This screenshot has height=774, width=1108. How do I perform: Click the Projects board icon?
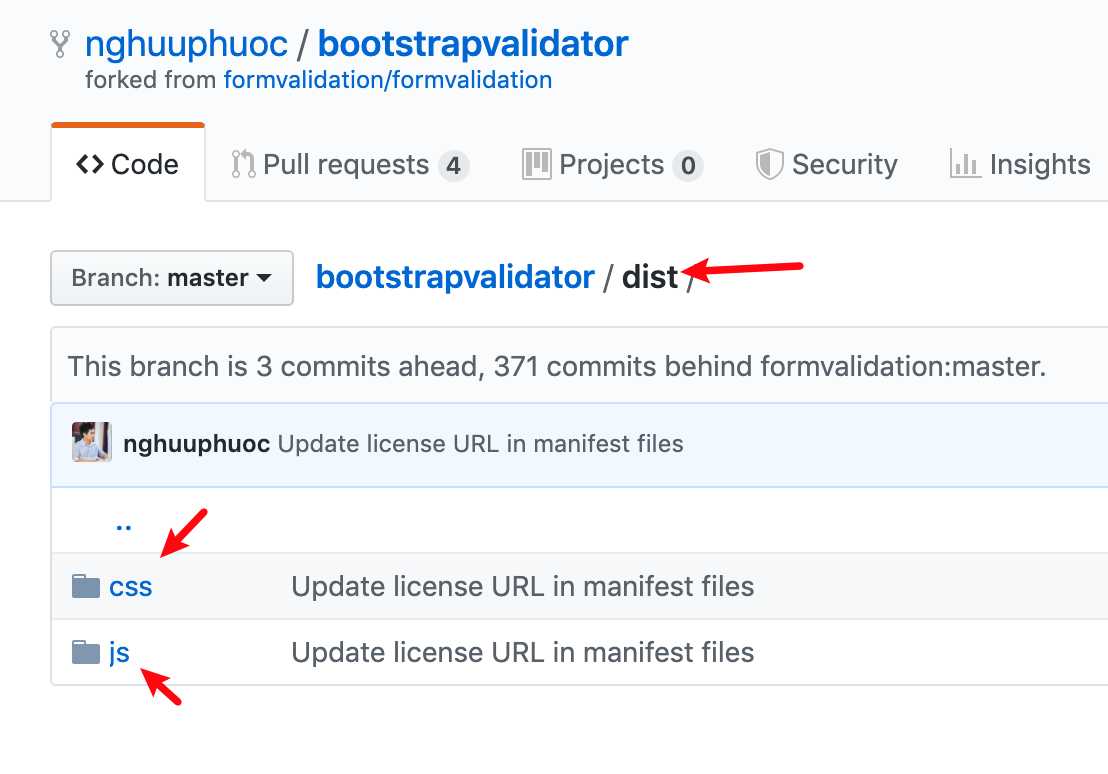[536, 164]
